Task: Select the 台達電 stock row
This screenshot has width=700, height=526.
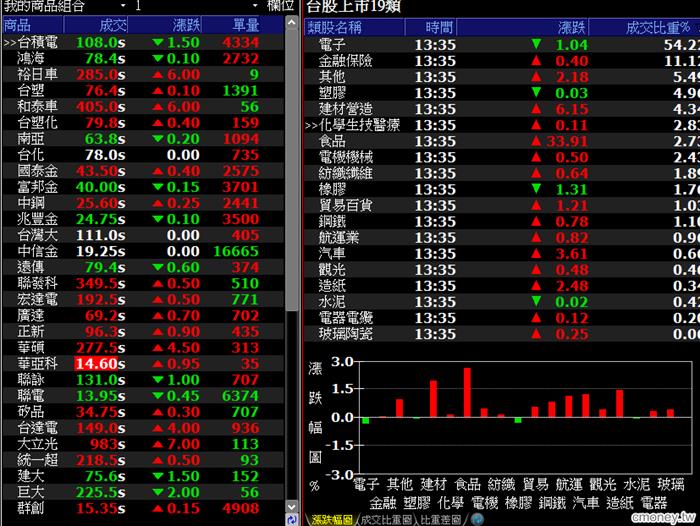Action: (x=143, y=428)
